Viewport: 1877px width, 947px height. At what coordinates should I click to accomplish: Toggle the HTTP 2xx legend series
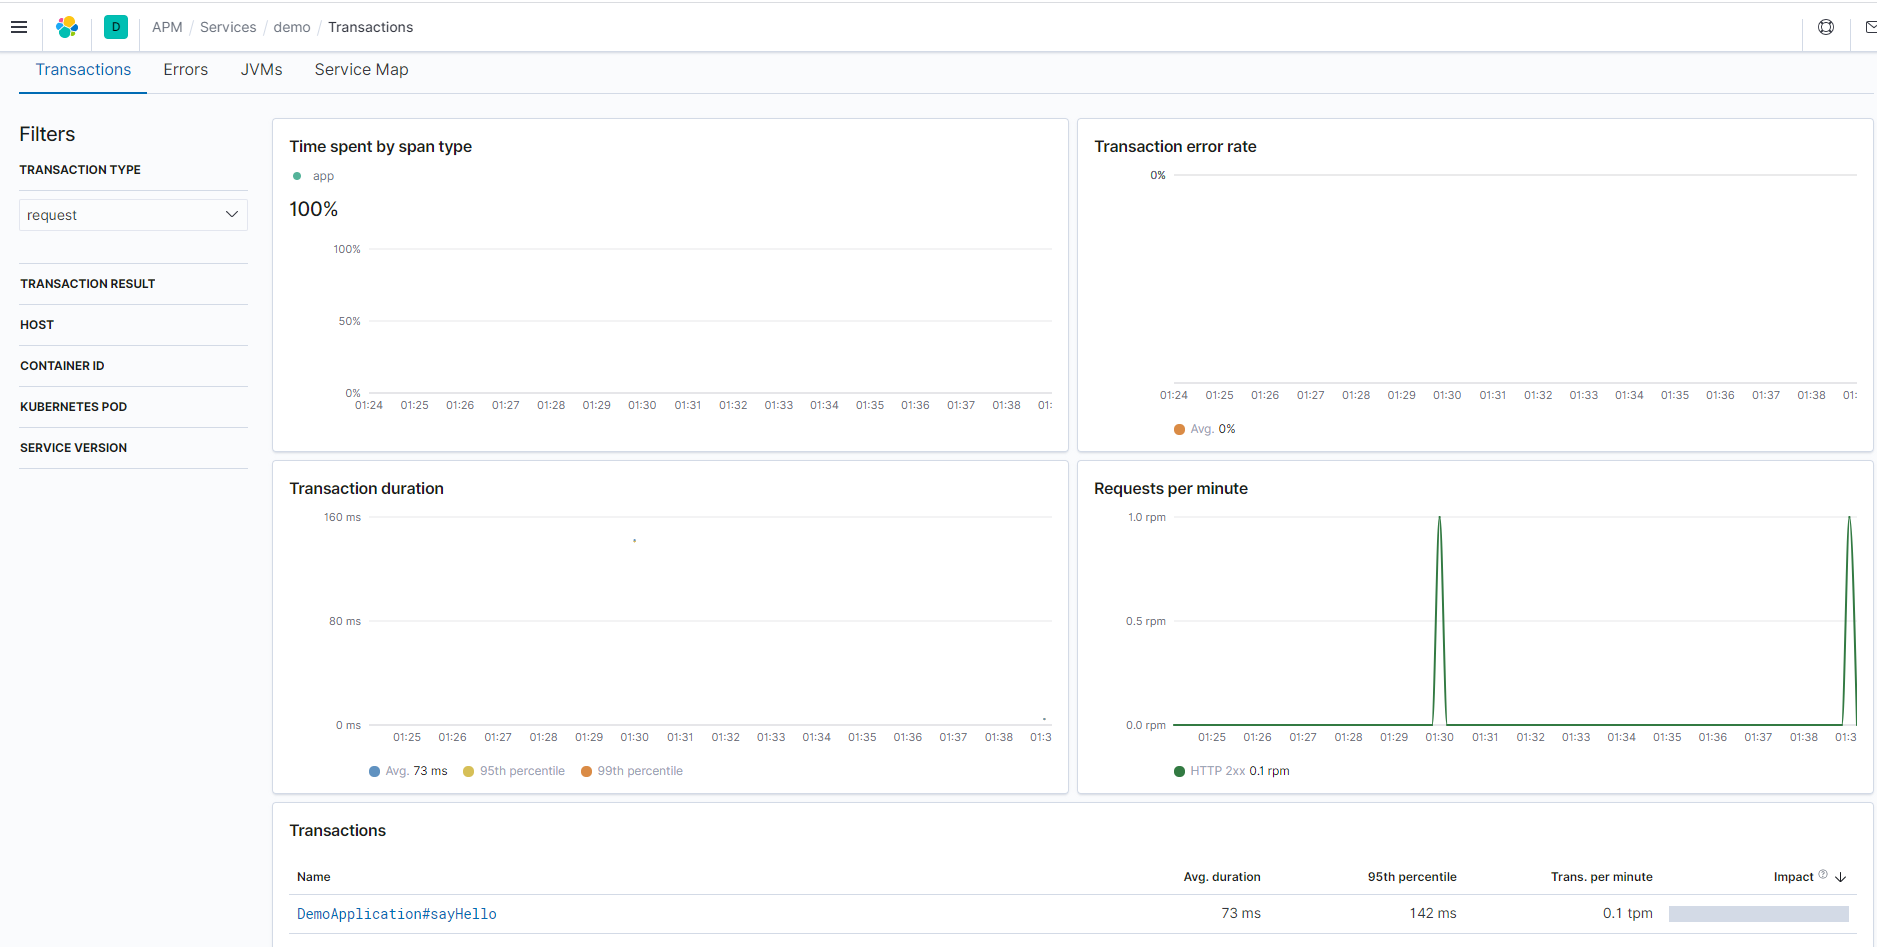1232,771
